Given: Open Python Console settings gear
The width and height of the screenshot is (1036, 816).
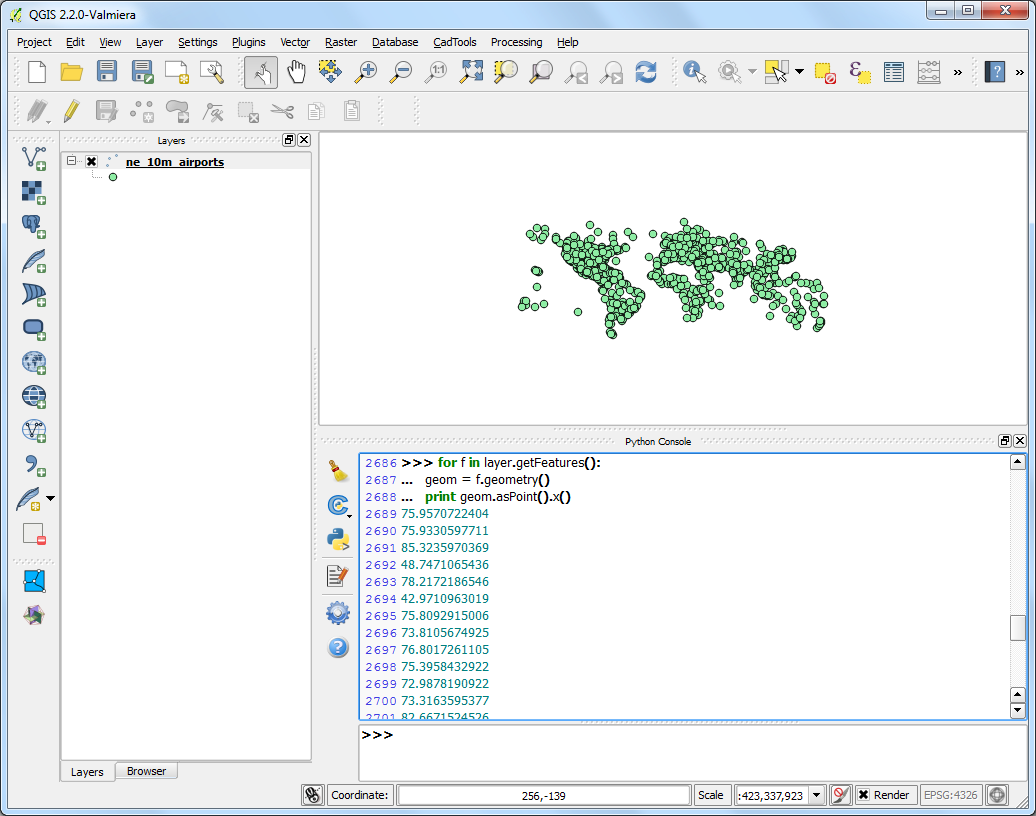Looking at the screenshot, I should [x=338, y=613].
